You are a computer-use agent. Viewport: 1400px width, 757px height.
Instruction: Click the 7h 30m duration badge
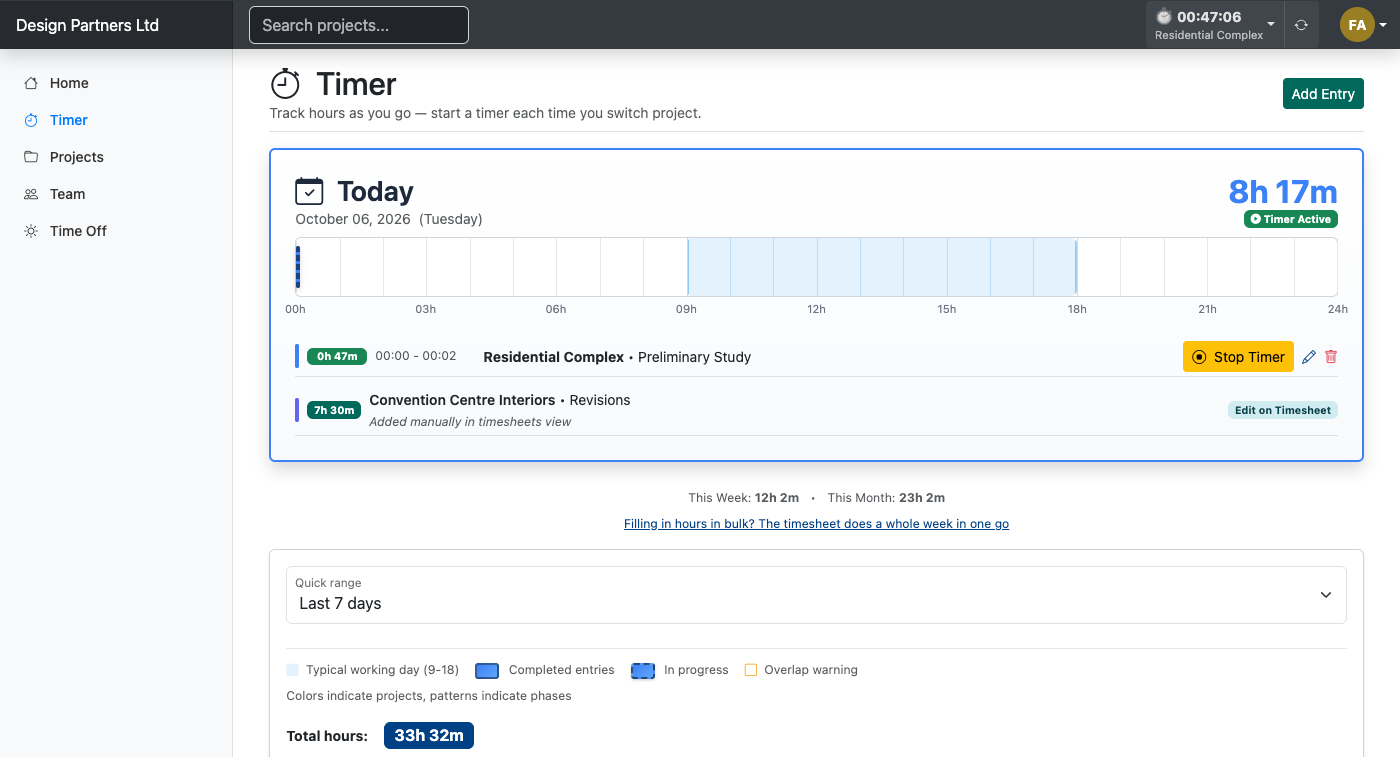pyautogui.click(x=334, y=410)
